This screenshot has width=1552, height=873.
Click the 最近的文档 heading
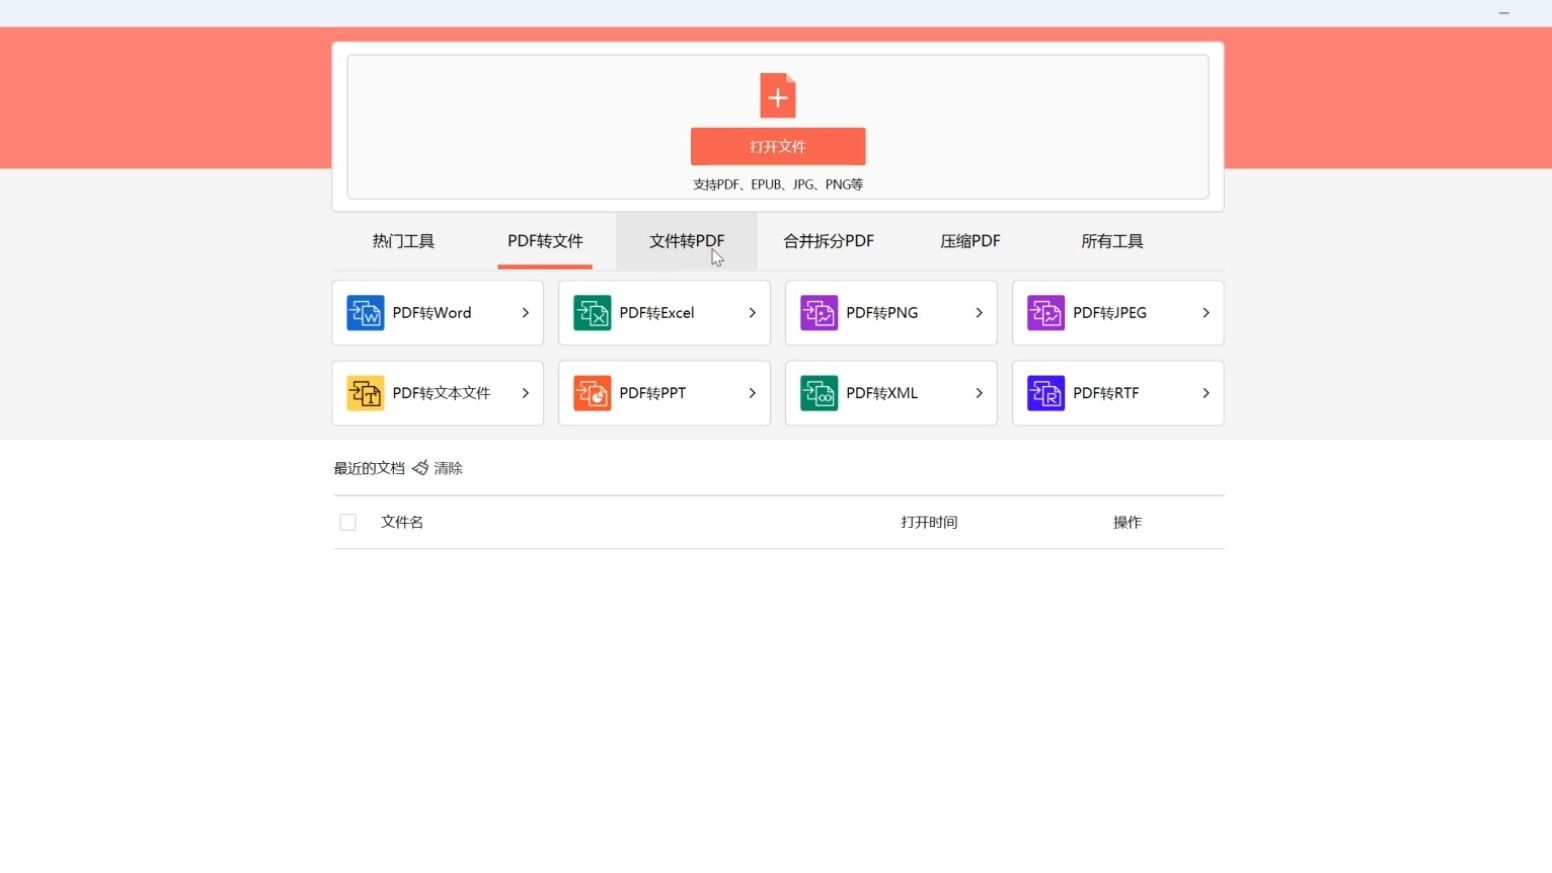click(x=369, y=468)
